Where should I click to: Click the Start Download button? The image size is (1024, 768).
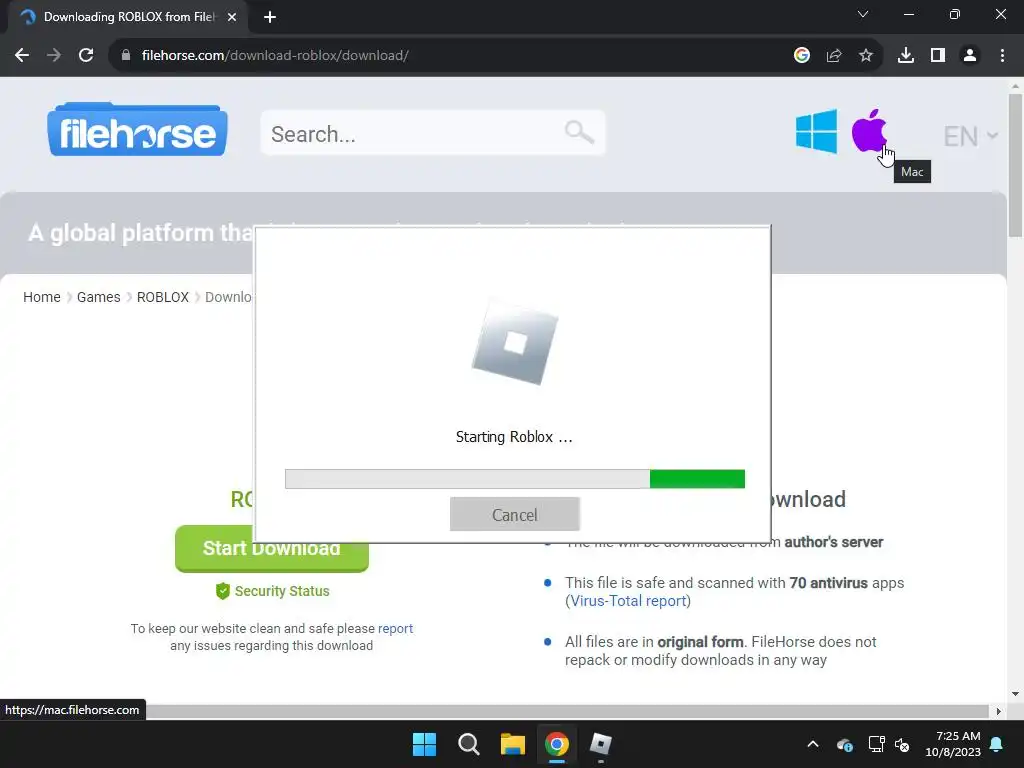point(272,549)
